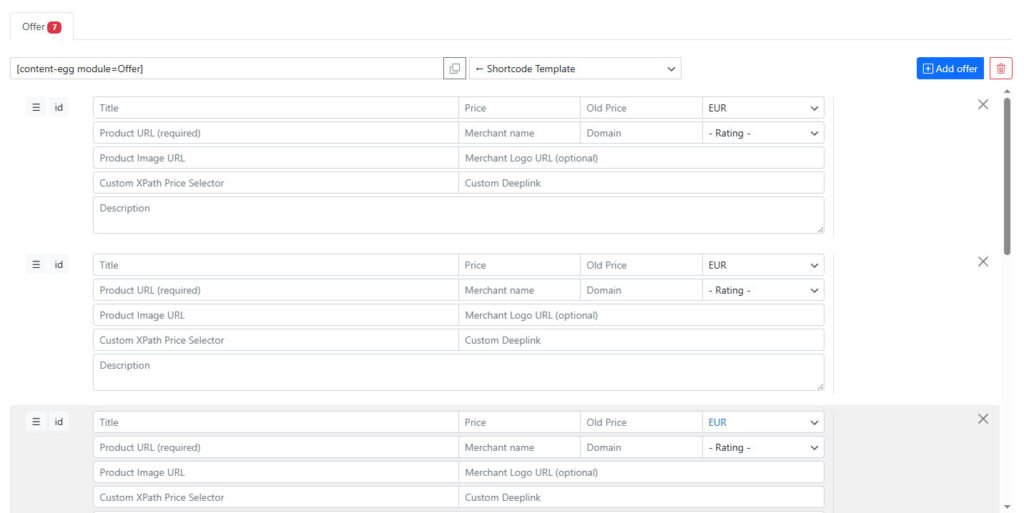Click the second offer's drag handle icon

tap(37, 265)
